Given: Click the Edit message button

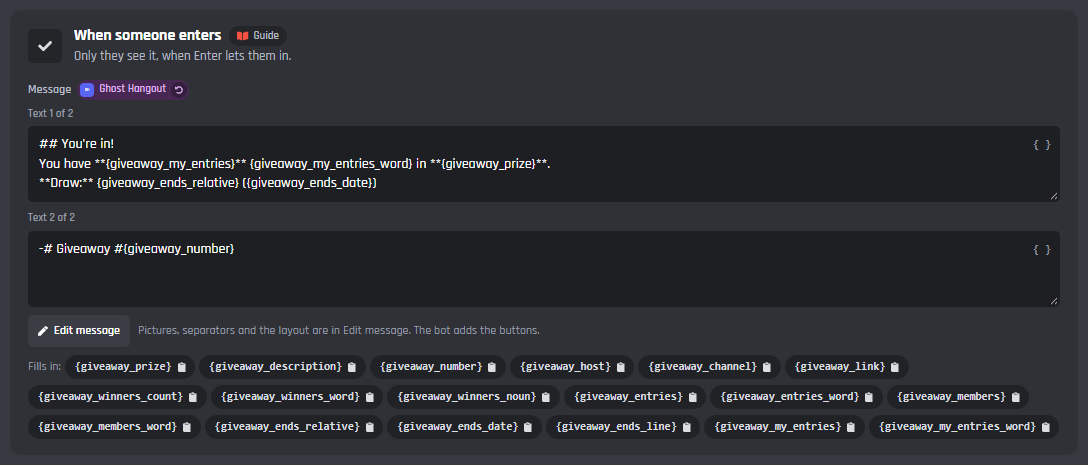Looking at the screenshot, I should tap(78, 330).
